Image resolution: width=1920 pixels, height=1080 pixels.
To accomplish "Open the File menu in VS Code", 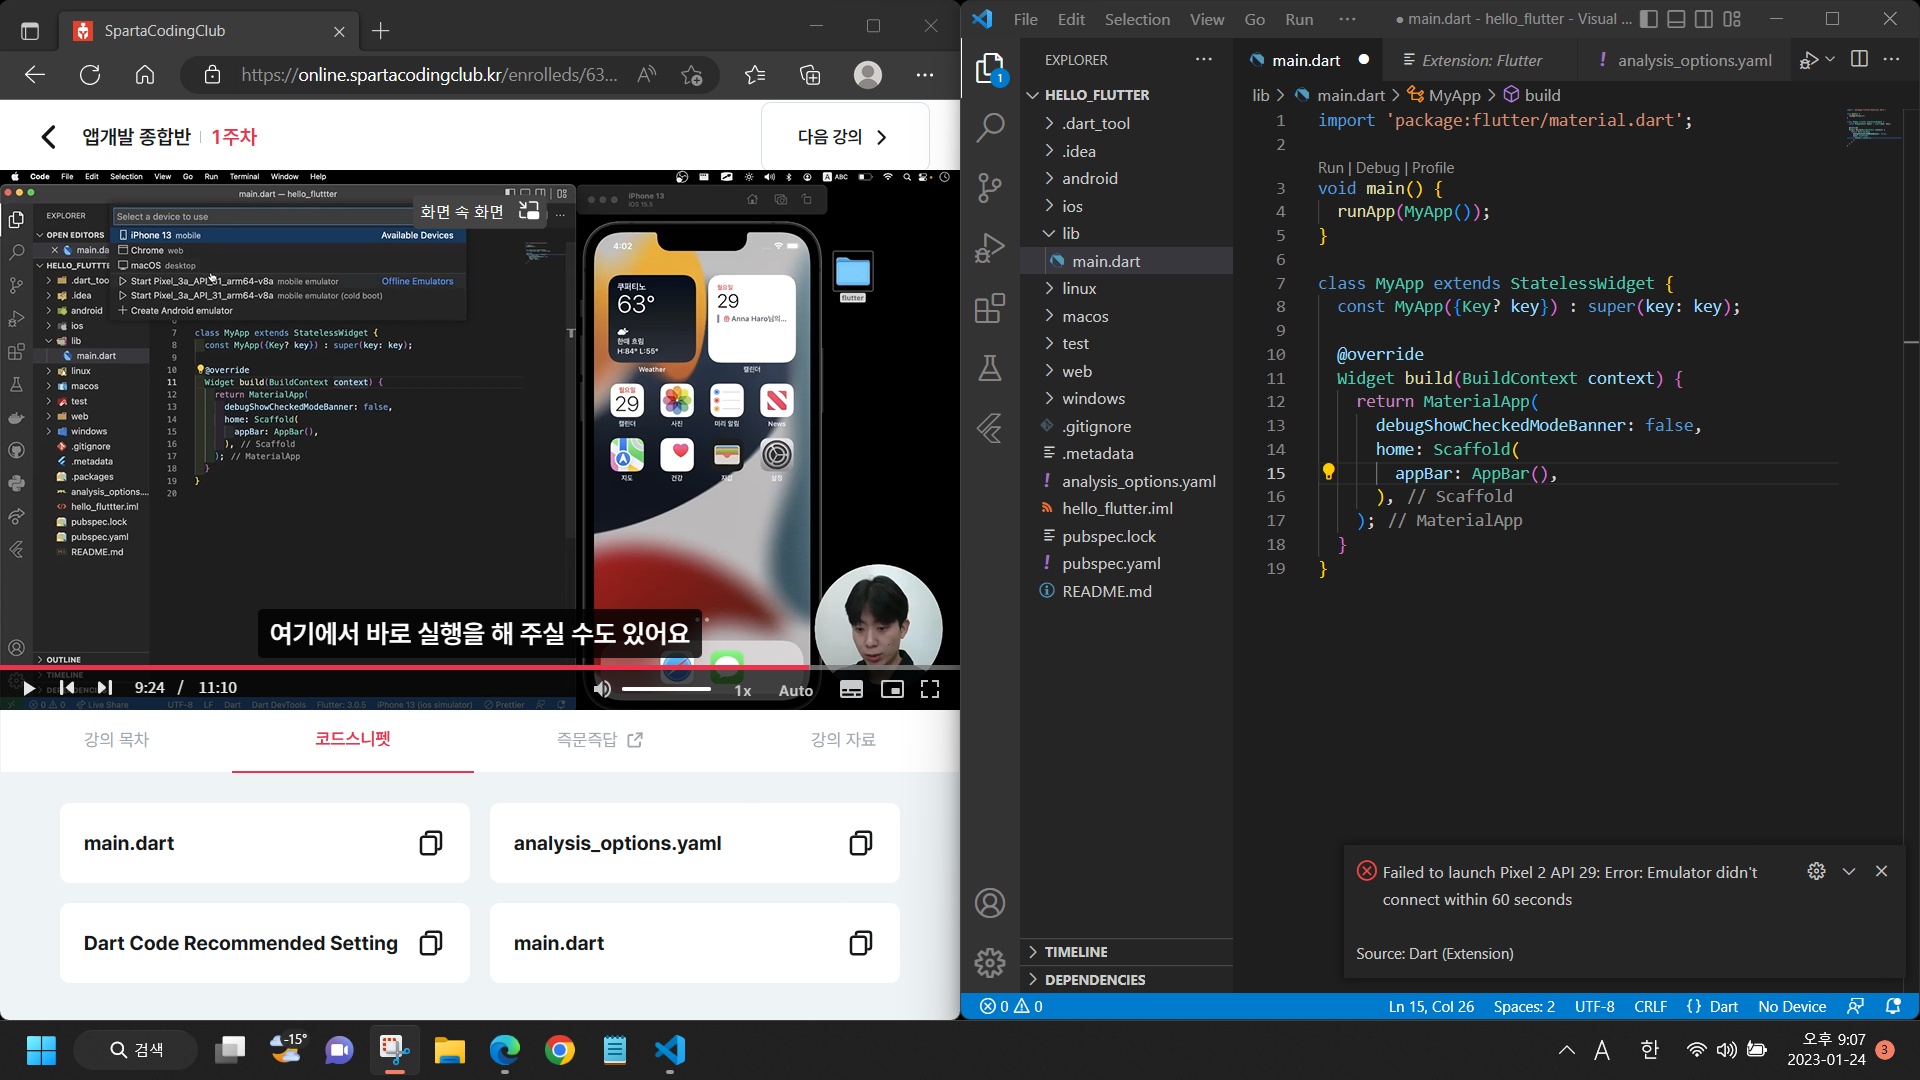I will point(1025,19).
